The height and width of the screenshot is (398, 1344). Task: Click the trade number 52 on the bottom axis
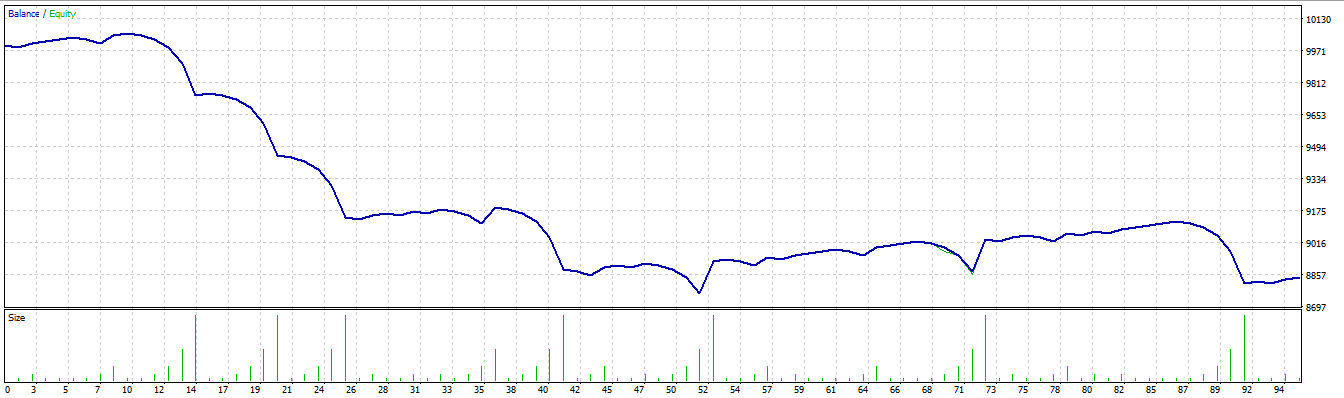pyautogui.click(x=704, y=389)
